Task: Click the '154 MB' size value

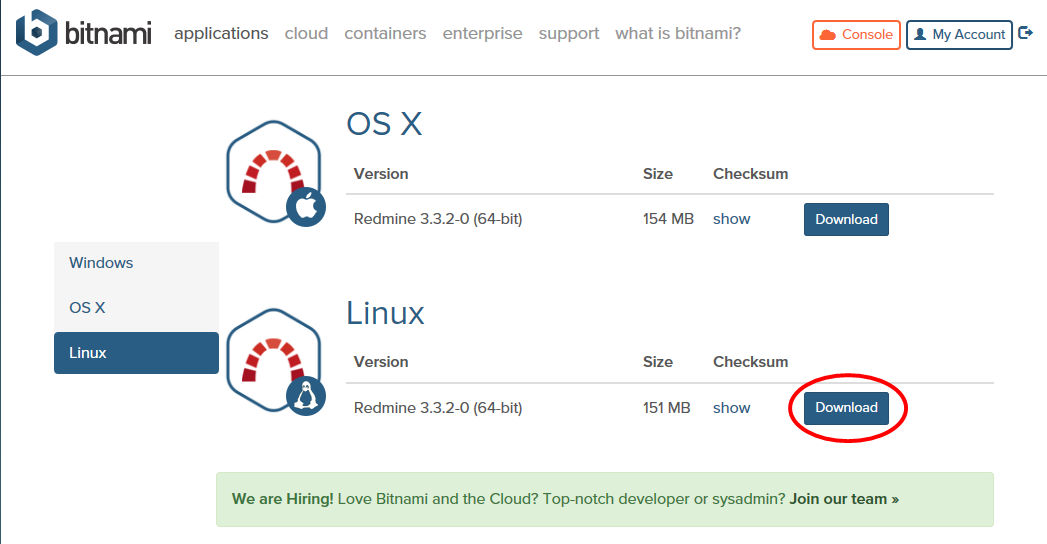Action: pyautogui.click(x=668, y=219)
